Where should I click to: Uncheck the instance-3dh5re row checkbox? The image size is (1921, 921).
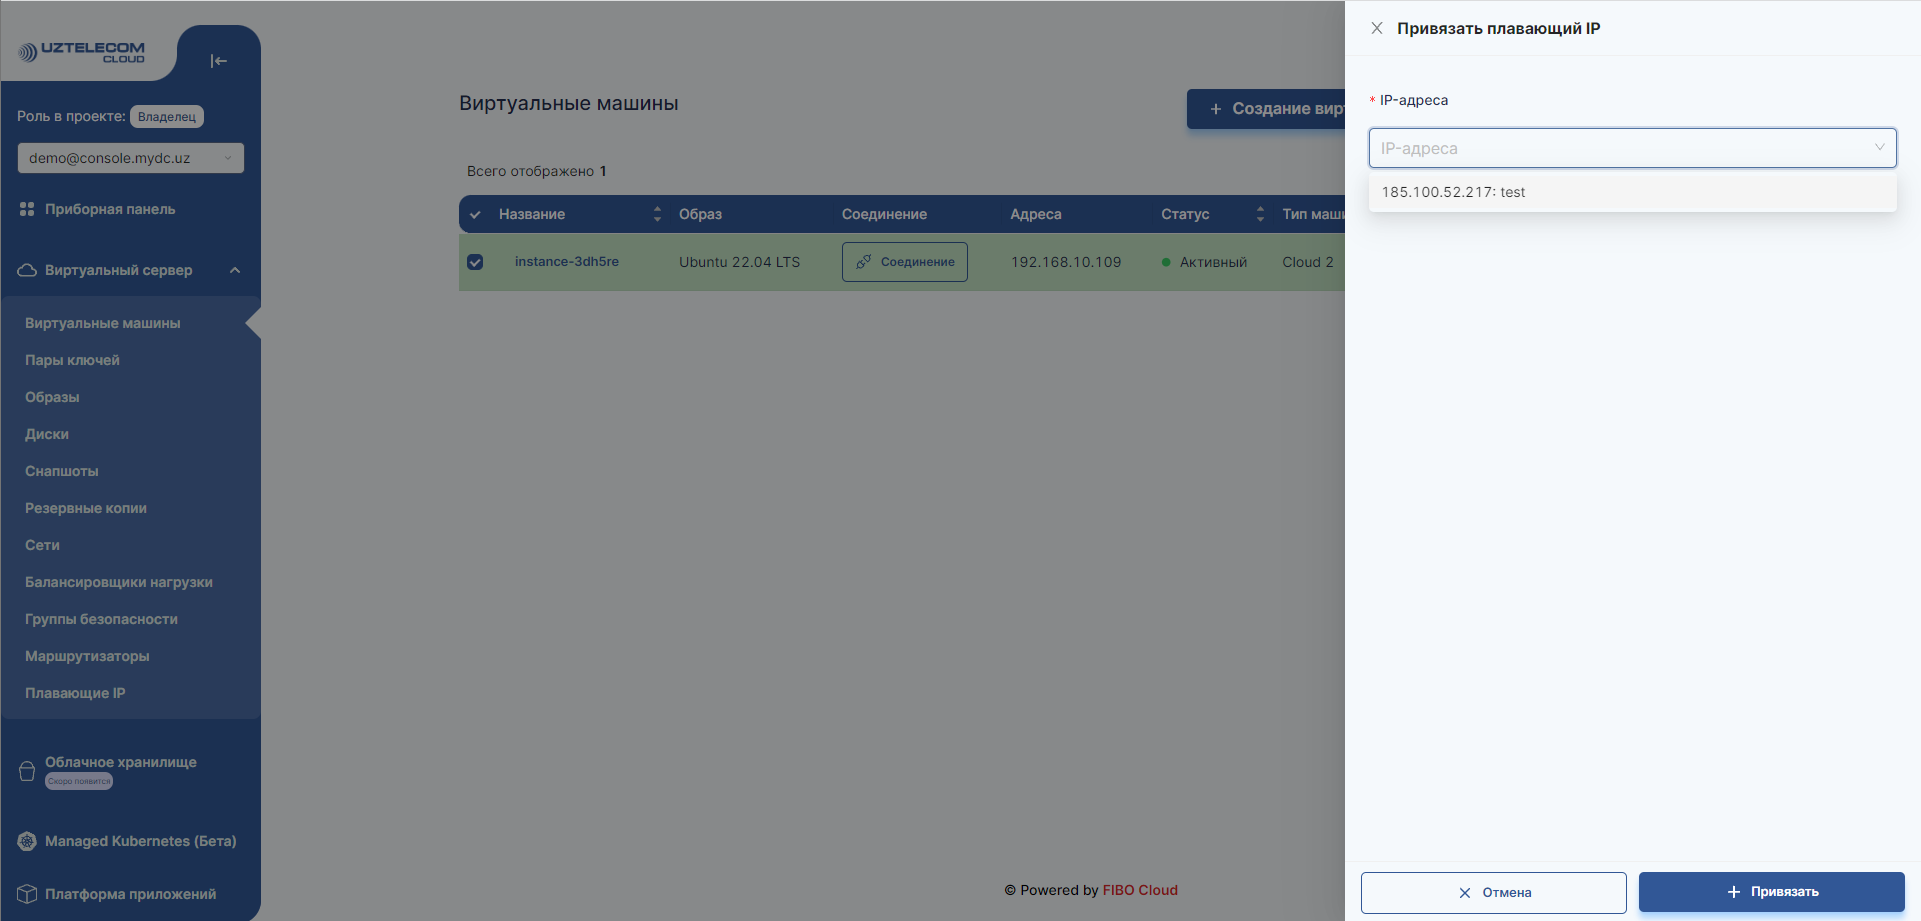click(x=475, y=262)
